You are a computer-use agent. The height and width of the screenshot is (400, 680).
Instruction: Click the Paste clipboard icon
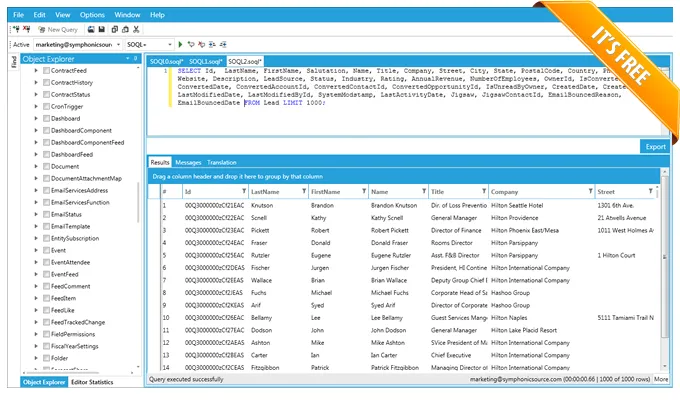coord(125,30)
